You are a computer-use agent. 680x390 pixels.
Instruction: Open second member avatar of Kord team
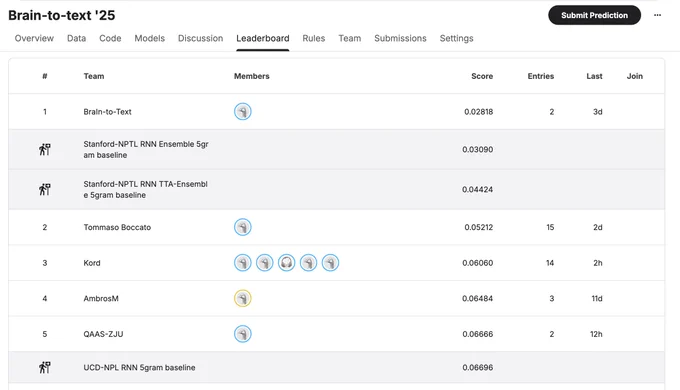[x=265, y=262]
